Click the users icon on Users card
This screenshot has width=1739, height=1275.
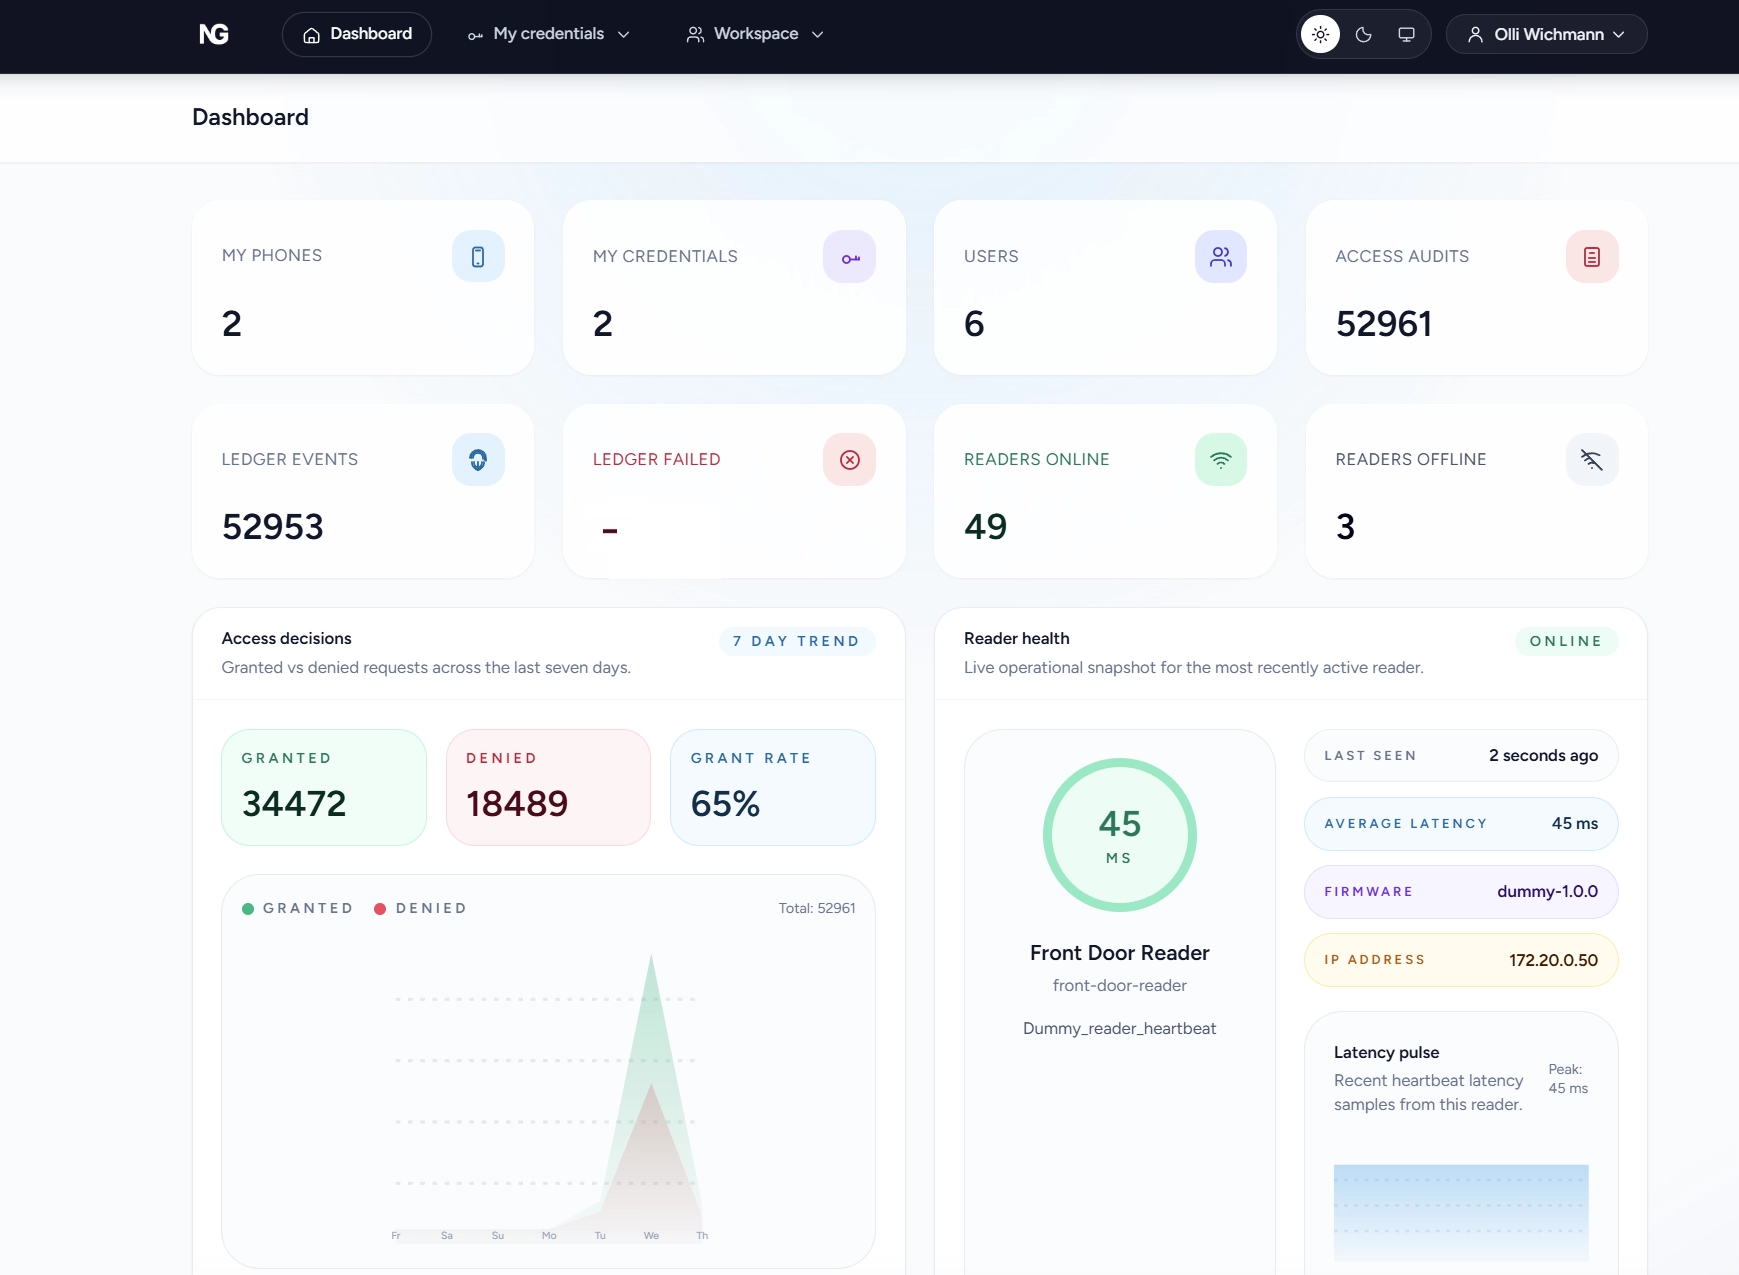click(1220, 256)
